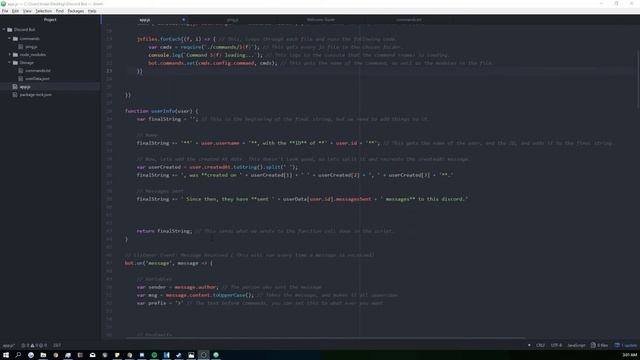Switch to the ping.js editor tab
The image size is (640, 360).
[x=233, y=20]
